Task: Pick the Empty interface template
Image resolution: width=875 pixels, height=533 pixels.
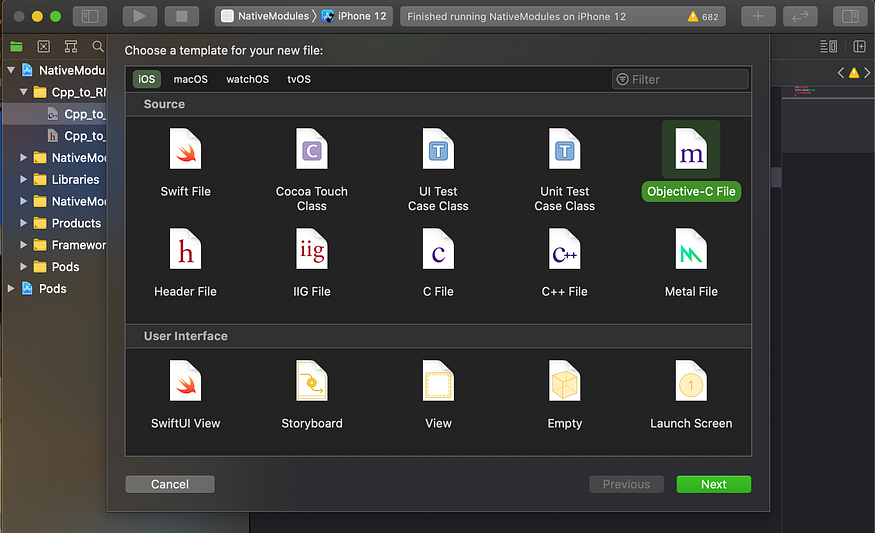Action: click(564, 394)
